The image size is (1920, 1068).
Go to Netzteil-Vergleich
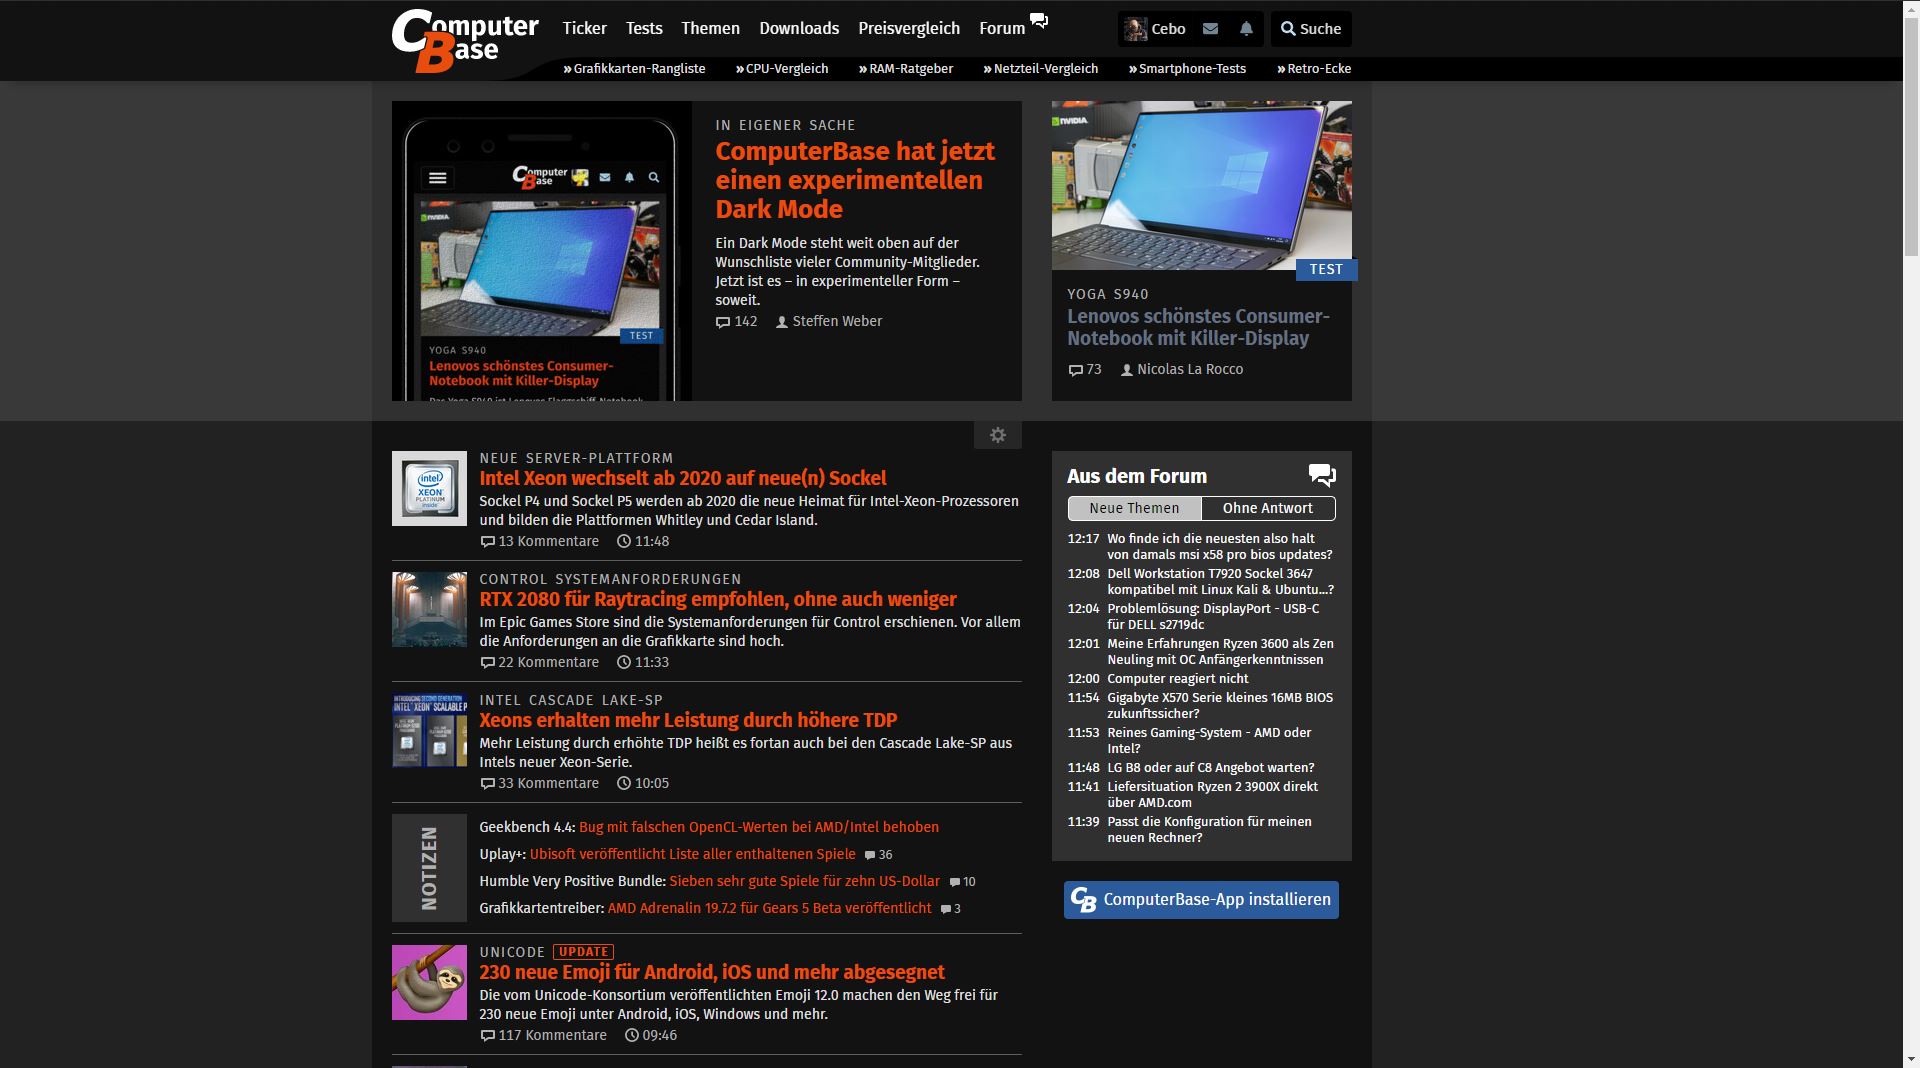coord(1041,69)
